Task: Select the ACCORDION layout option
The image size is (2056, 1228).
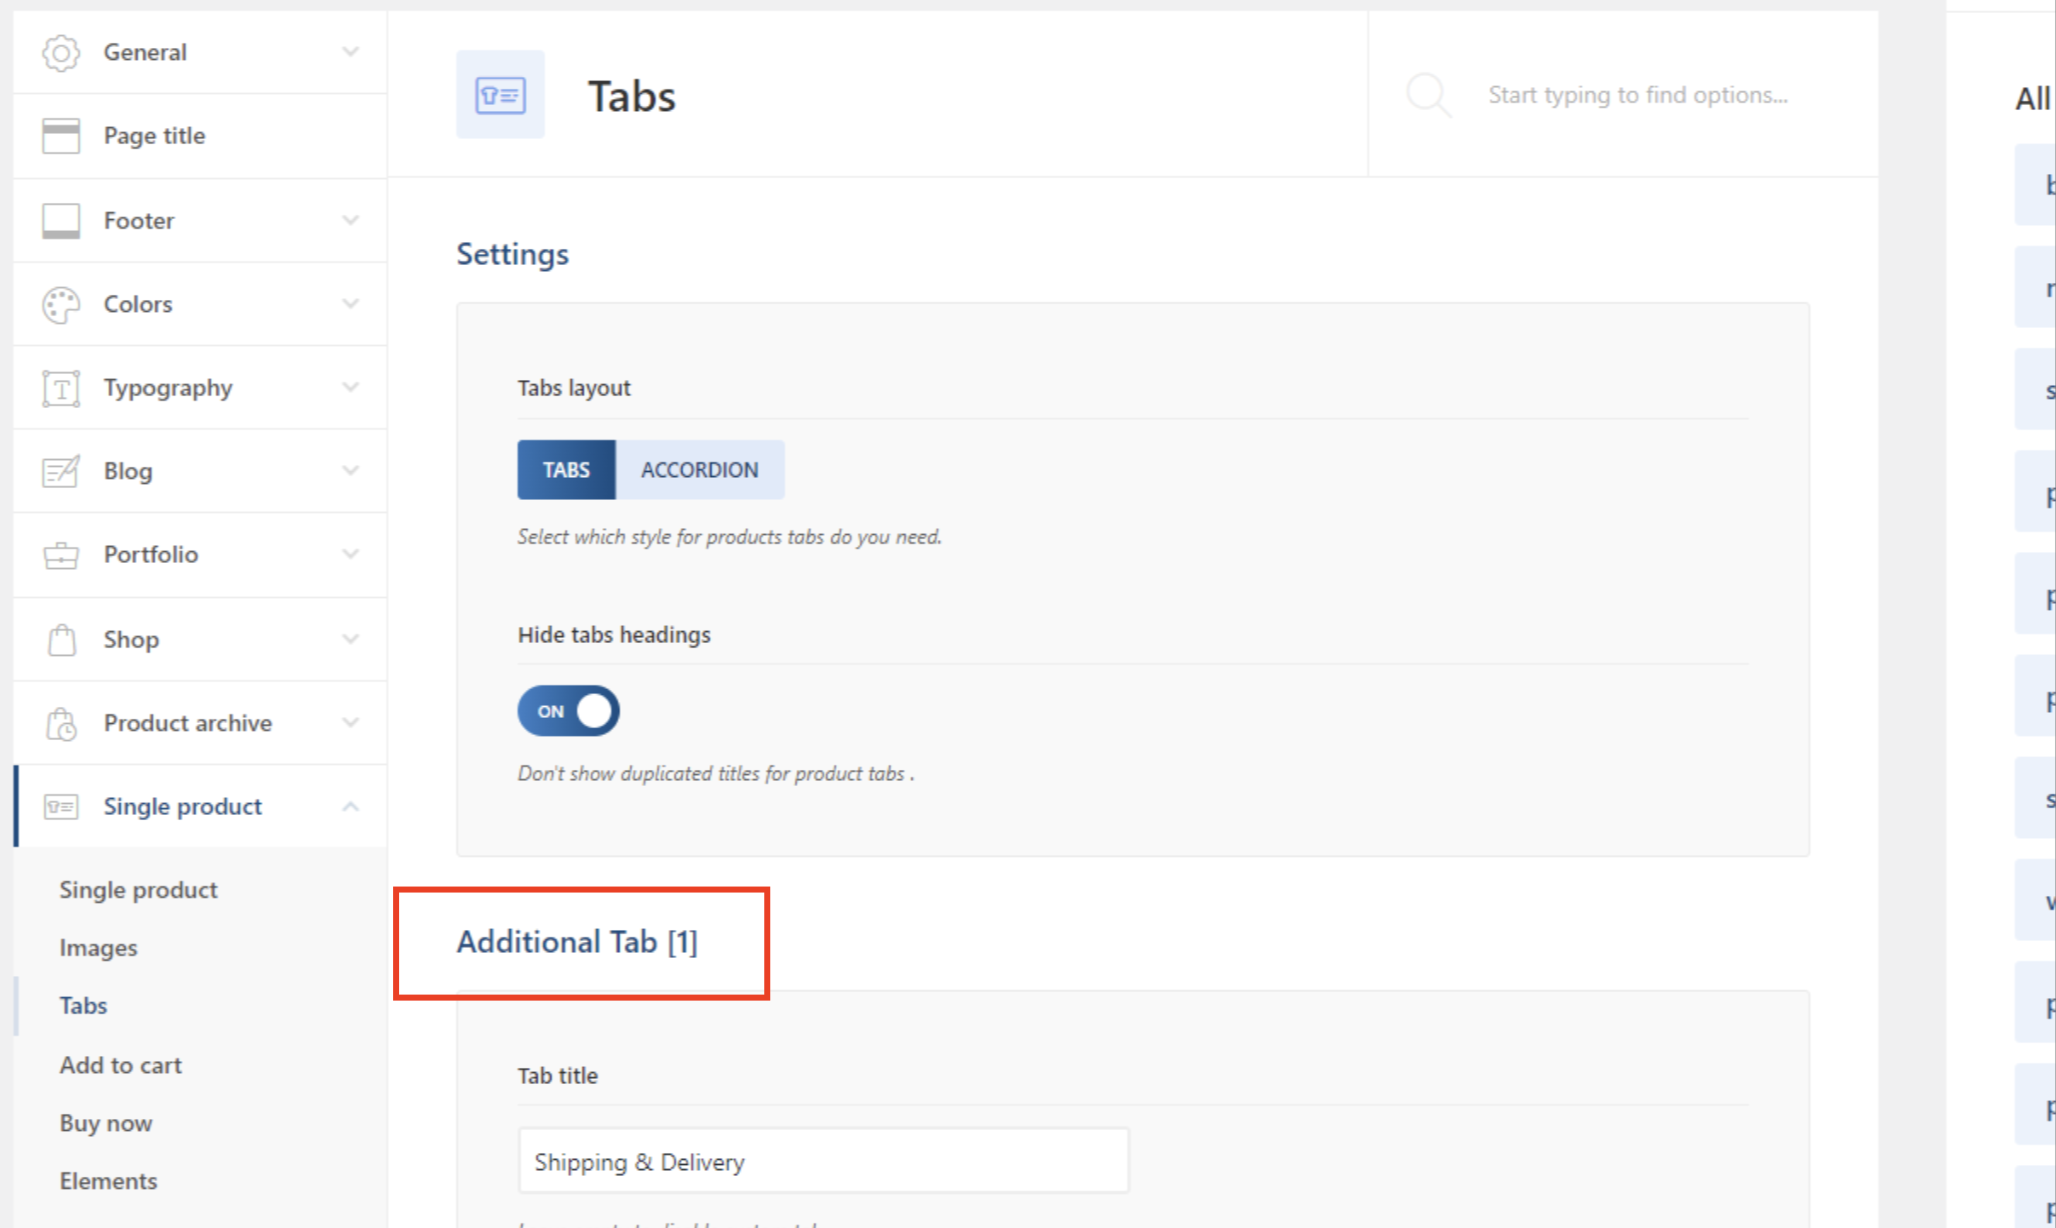Action: [698, 469]
